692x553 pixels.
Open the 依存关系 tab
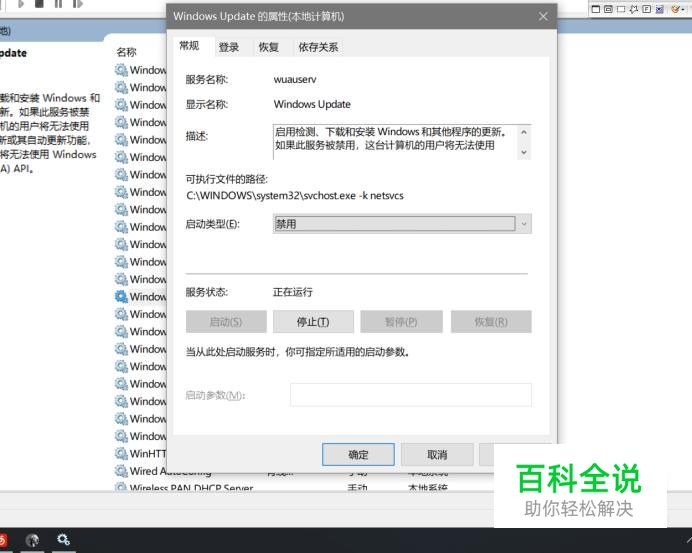[318, 47]
